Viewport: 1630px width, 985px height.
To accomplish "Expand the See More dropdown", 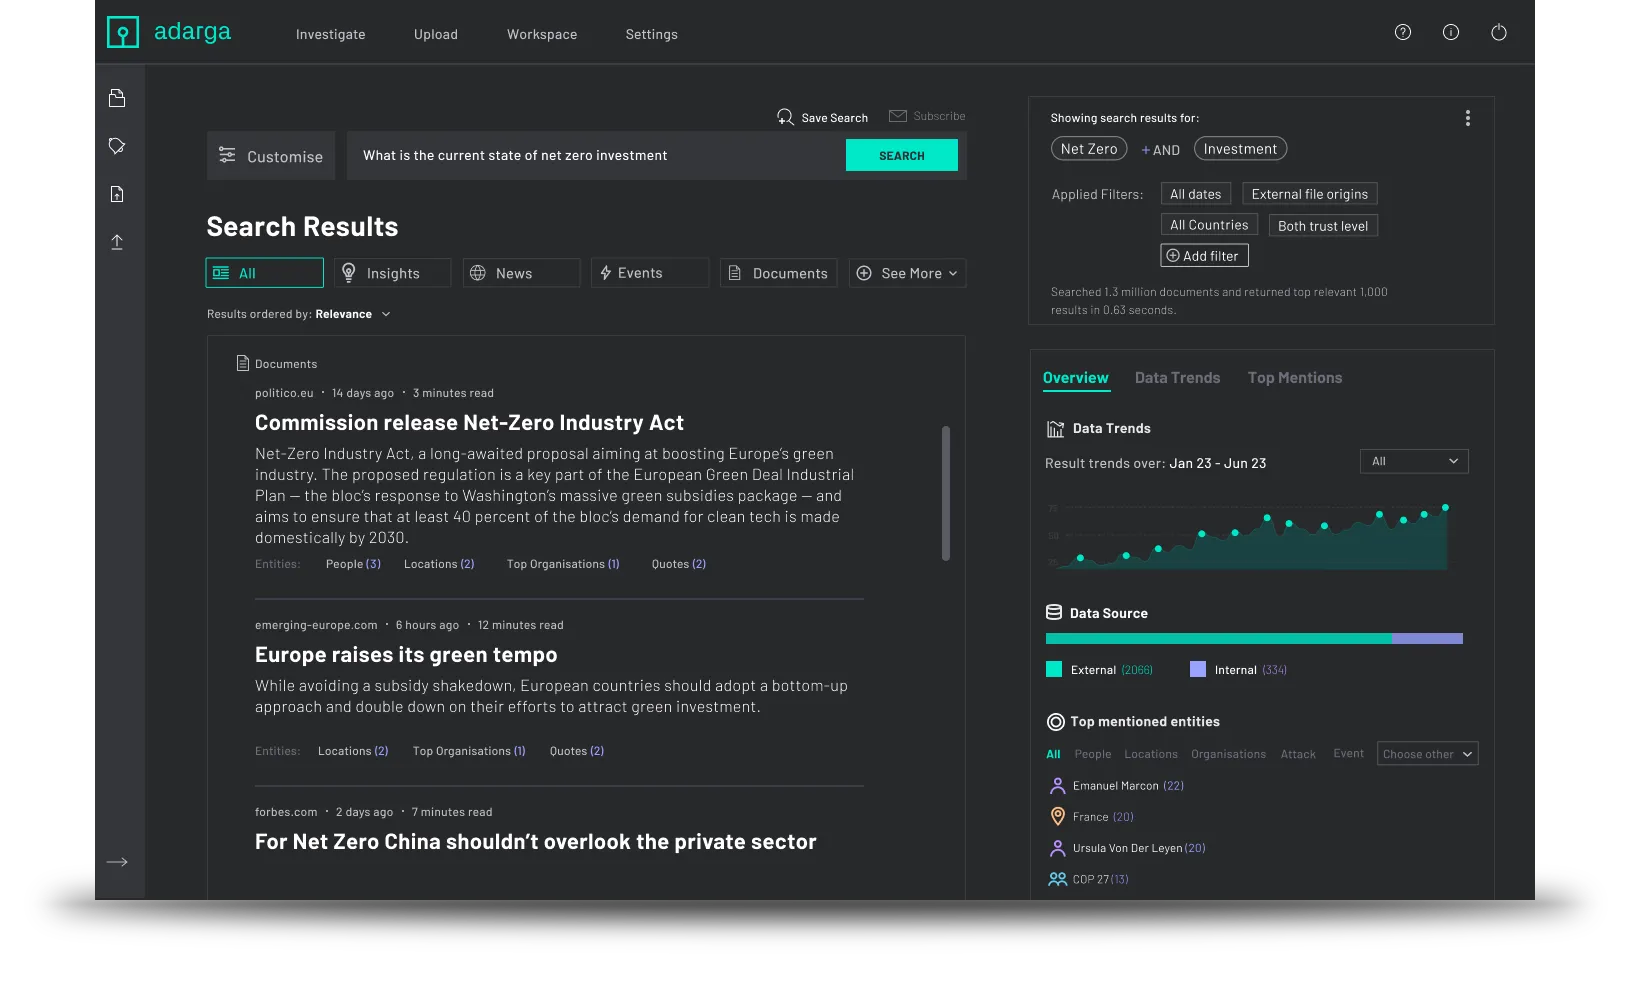I will tap(908, 273).
